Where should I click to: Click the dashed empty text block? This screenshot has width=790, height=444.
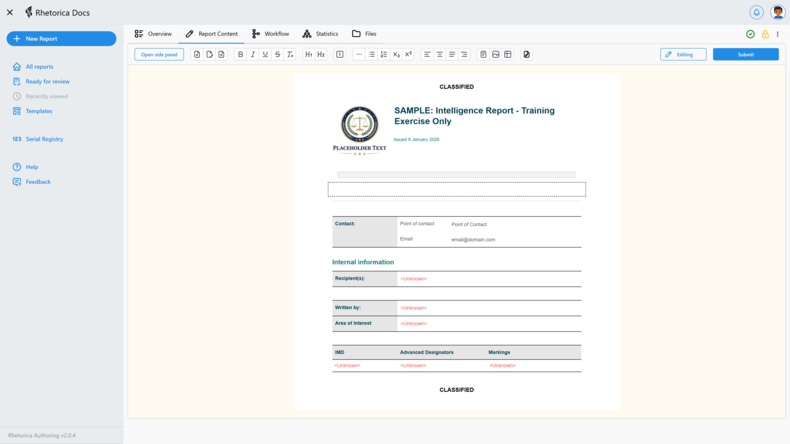(x=456, y=189)
